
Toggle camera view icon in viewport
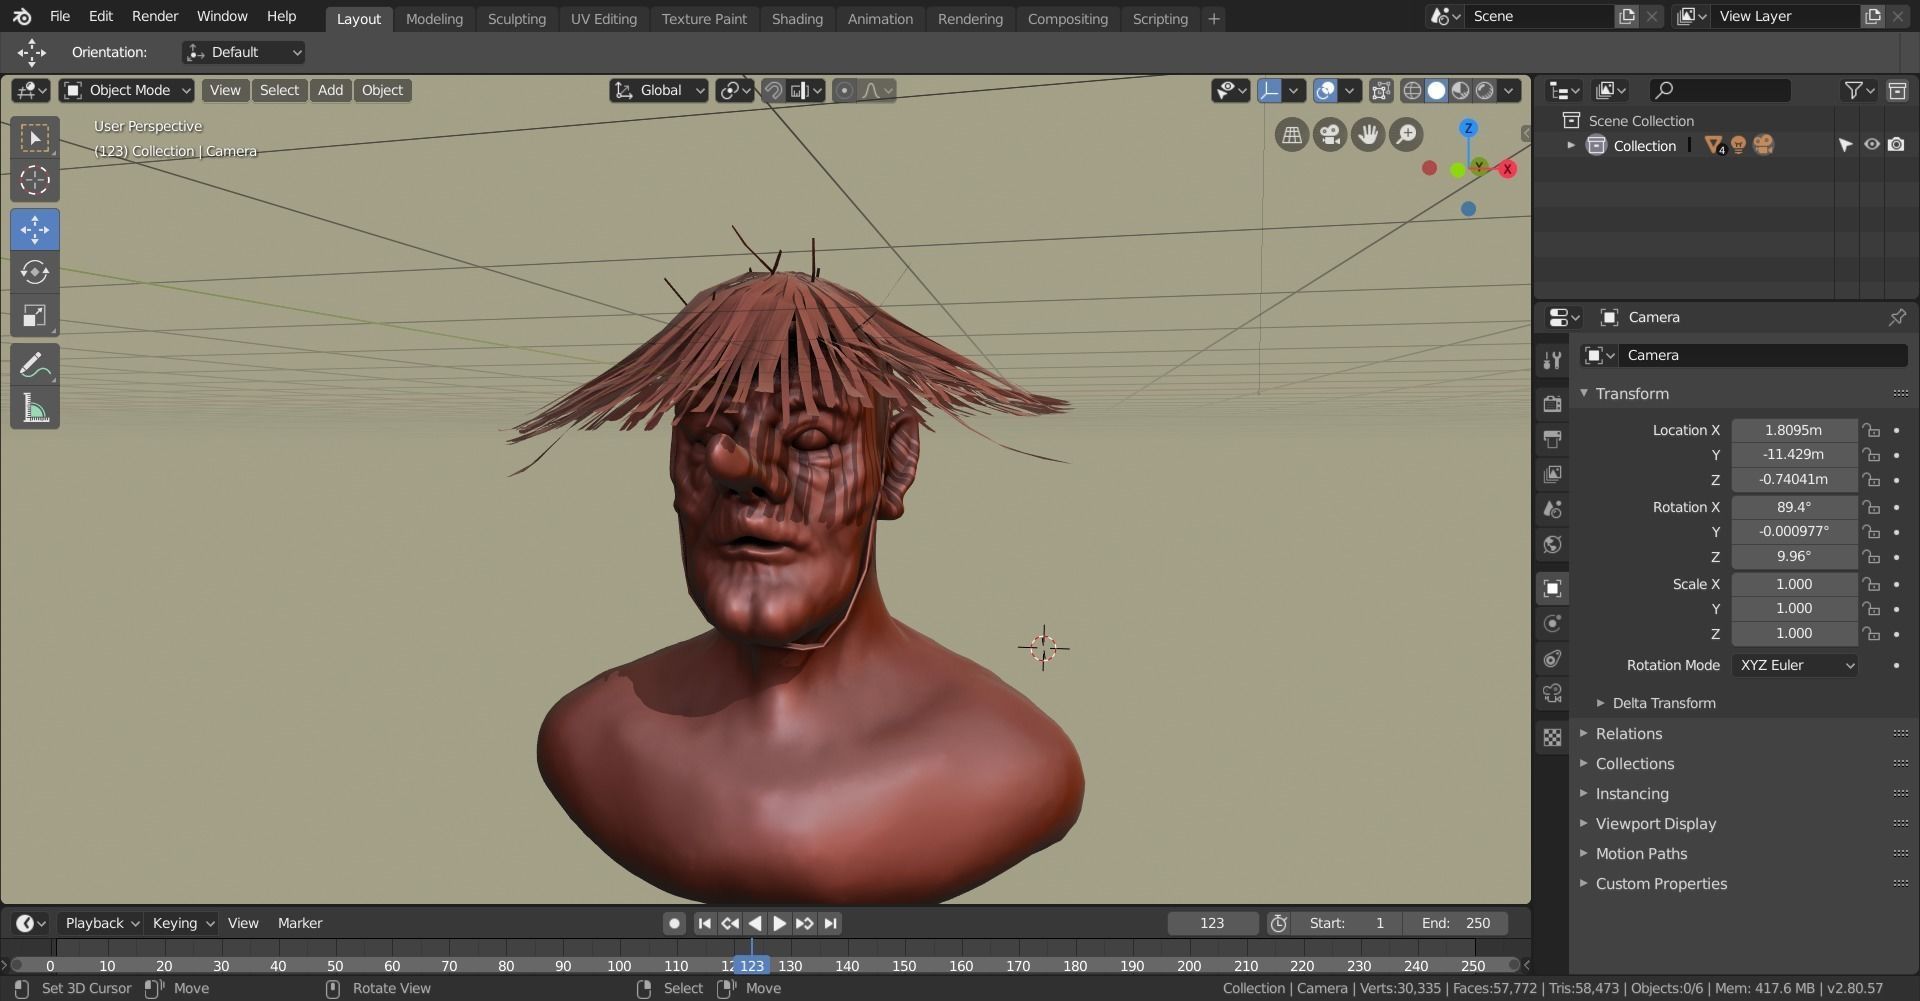pos(1330,134)
